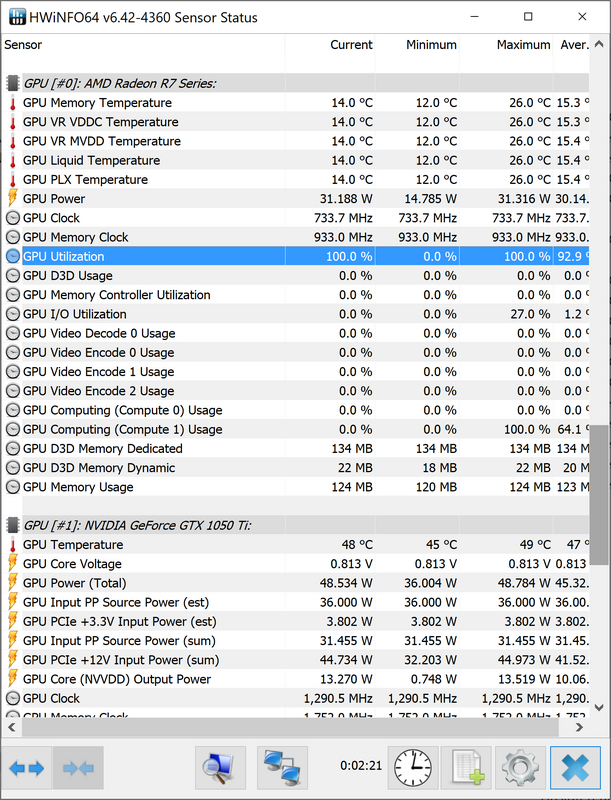
Task: Select the GPU D3D Memory Dedicated row
Action: 296,448
